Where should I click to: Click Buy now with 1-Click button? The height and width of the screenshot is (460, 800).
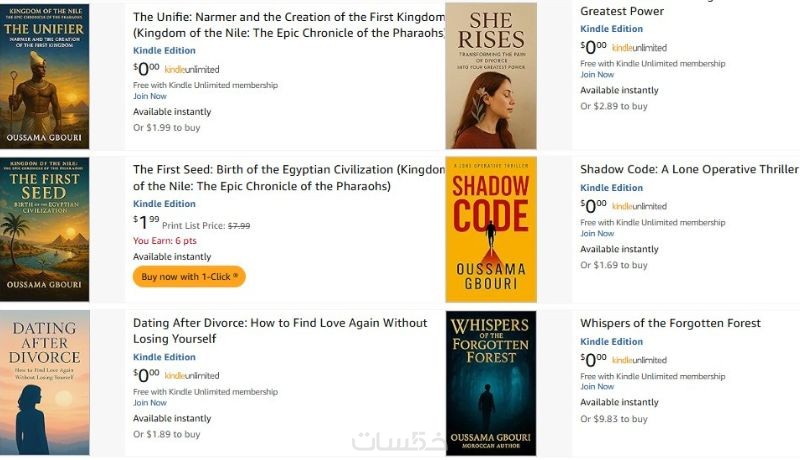(189, 276)
